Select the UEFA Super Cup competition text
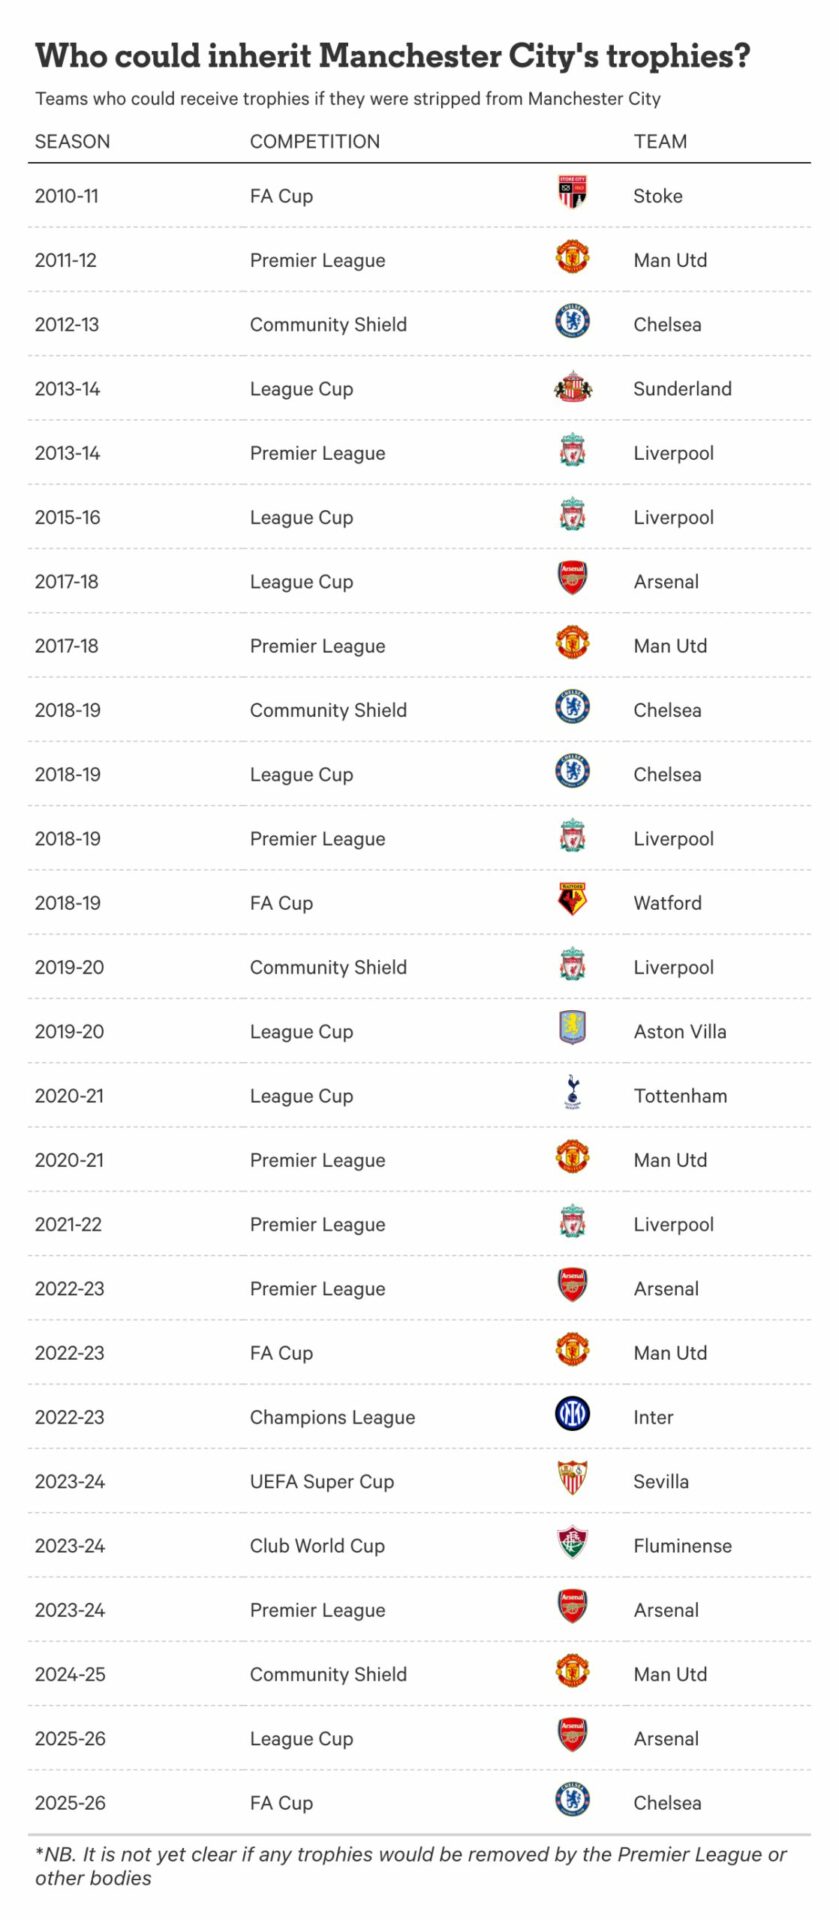 (322, 1482)
